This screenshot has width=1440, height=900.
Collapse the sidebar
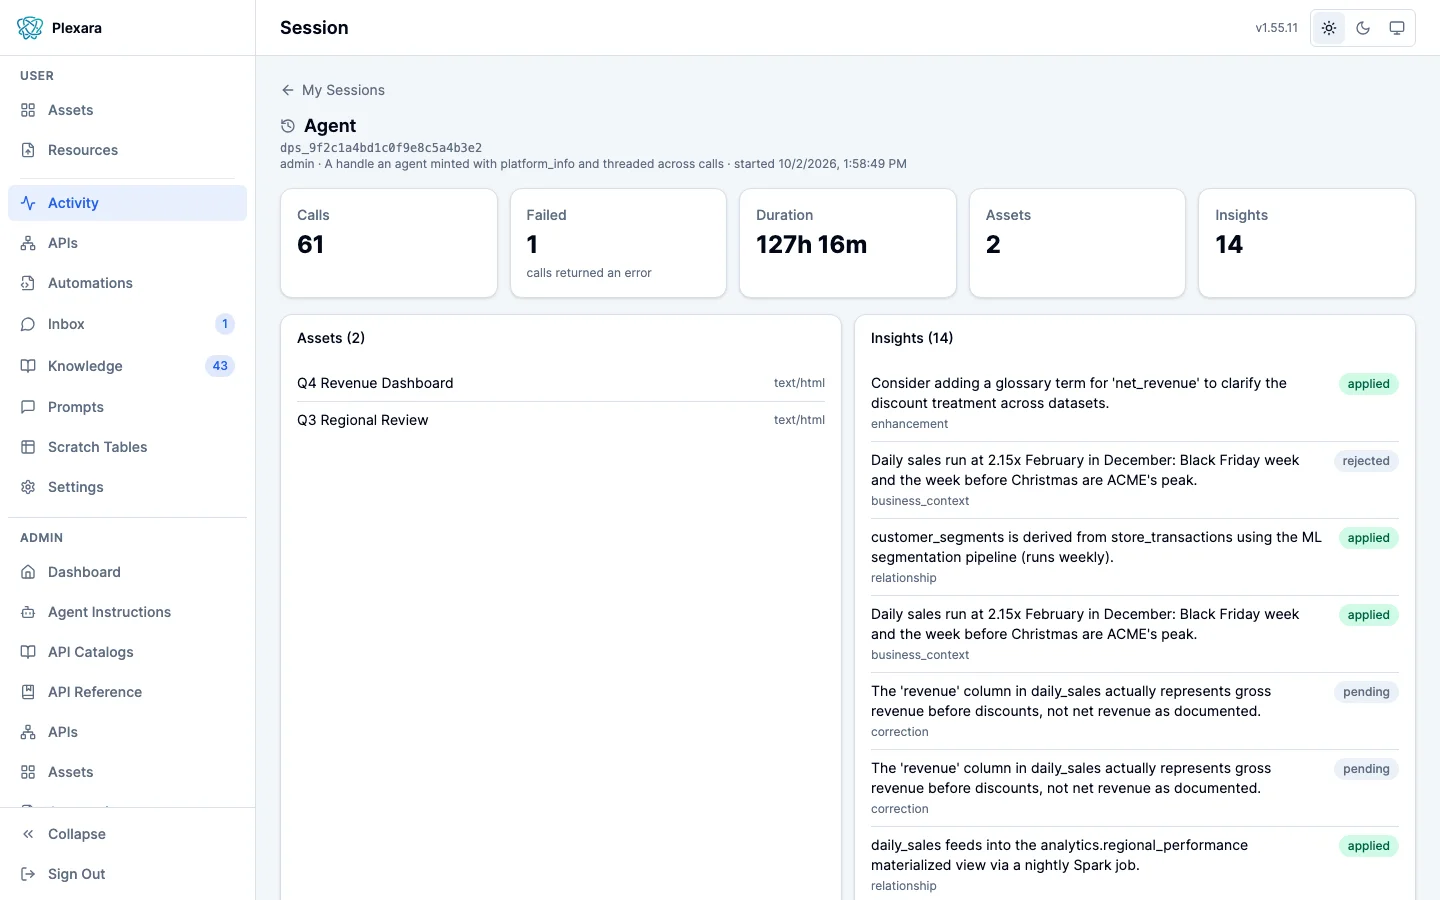[x=127, y=834]
